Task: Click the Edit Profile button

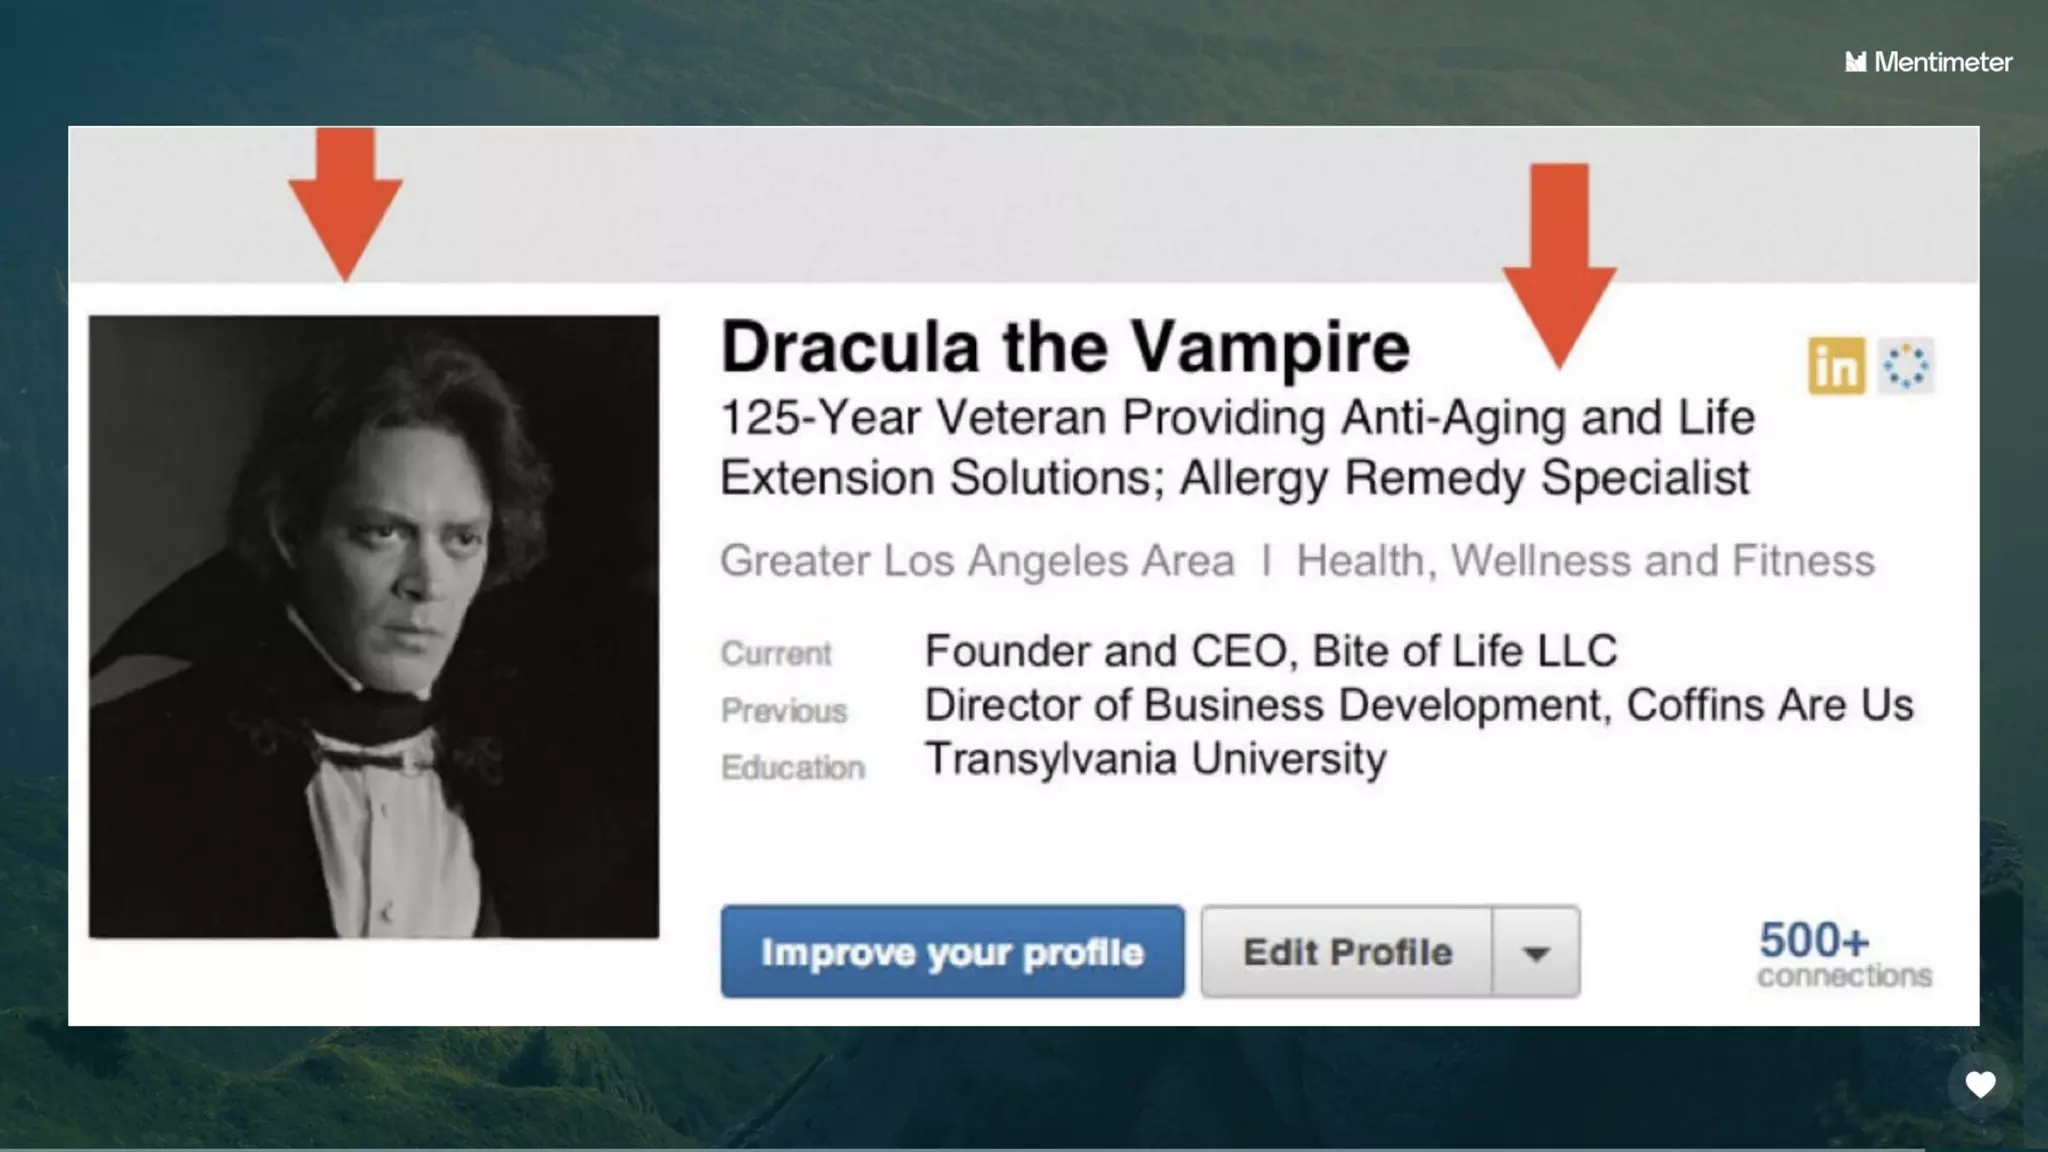Action: 1346,952
